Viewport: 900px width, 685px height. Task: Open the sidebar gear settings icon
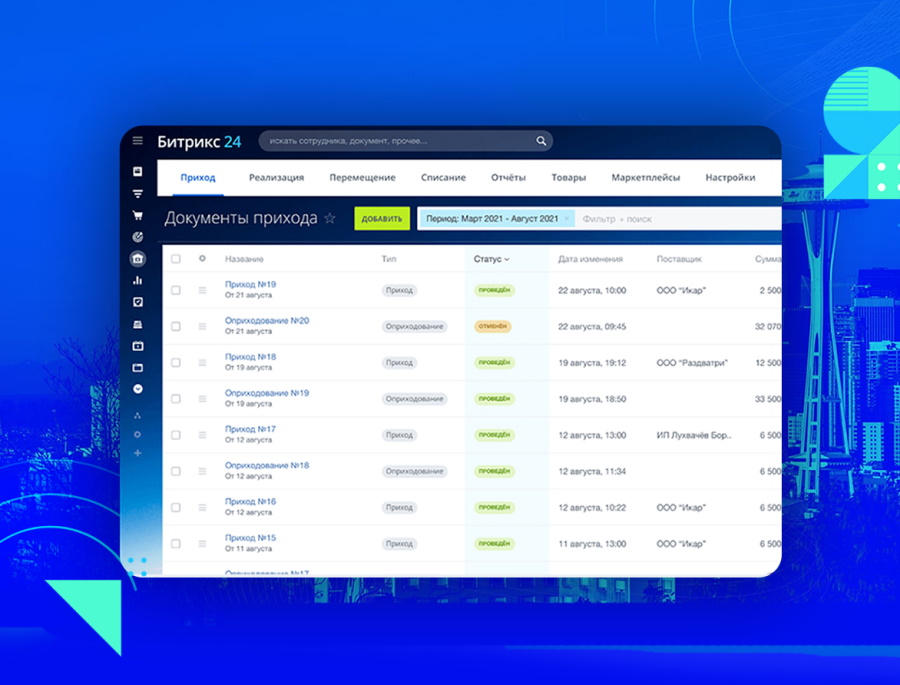138,435
